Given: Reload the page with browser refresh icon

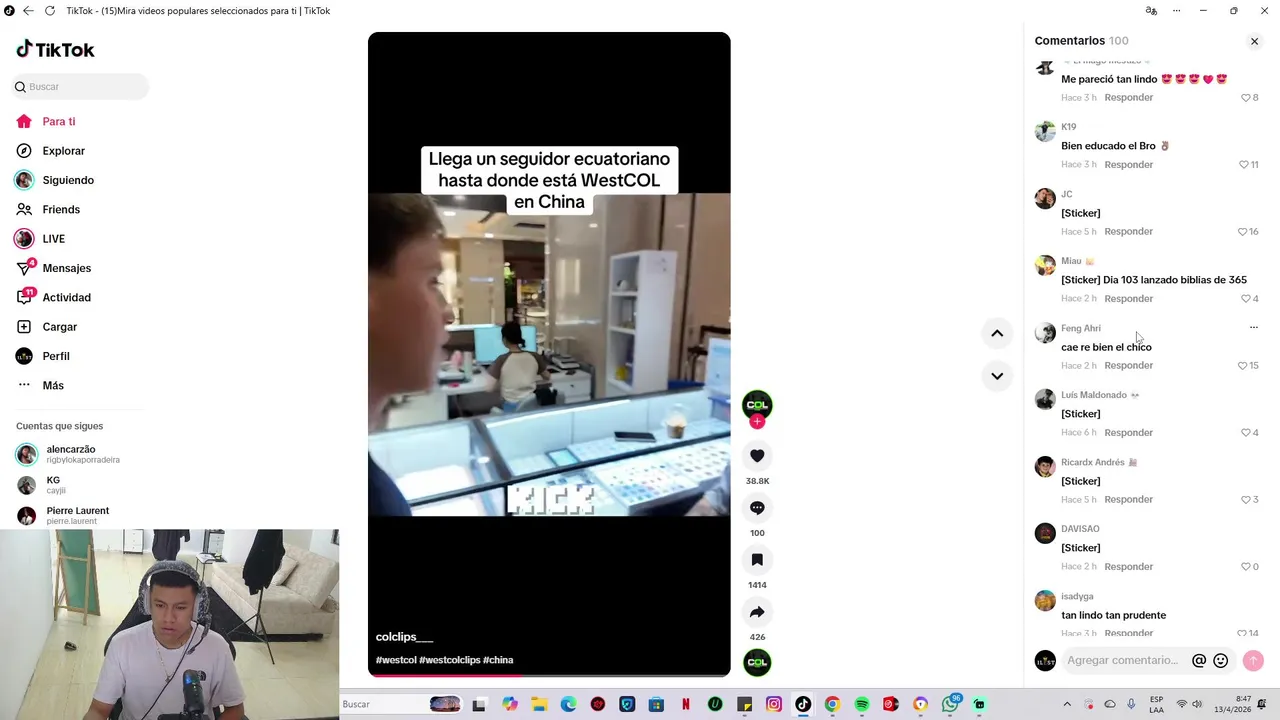Looking at the screenshot, I should 50,11.
